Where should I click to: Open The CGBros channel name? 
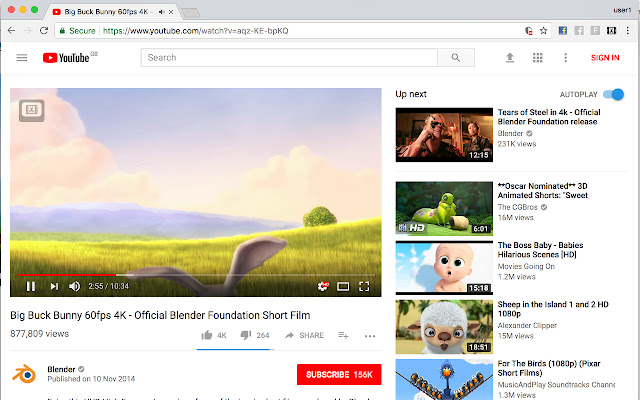coord(518,207)
